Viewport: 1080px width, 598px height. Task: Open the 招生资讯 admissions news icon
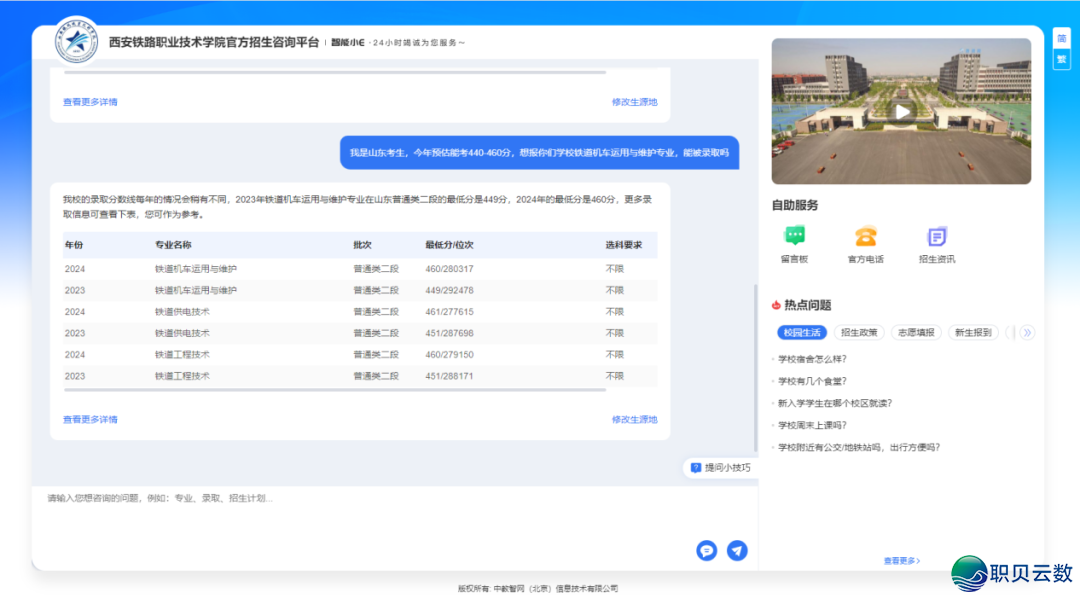936,237
